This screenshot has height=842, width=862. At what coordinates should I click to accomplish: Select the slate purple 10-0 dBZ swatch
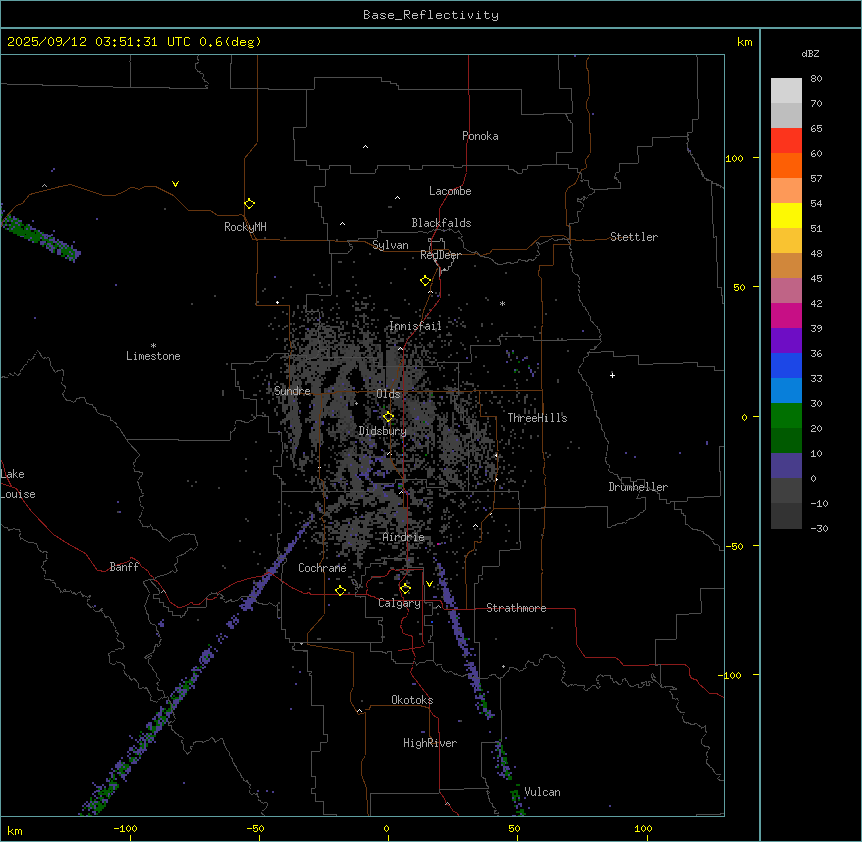point(786,466)
